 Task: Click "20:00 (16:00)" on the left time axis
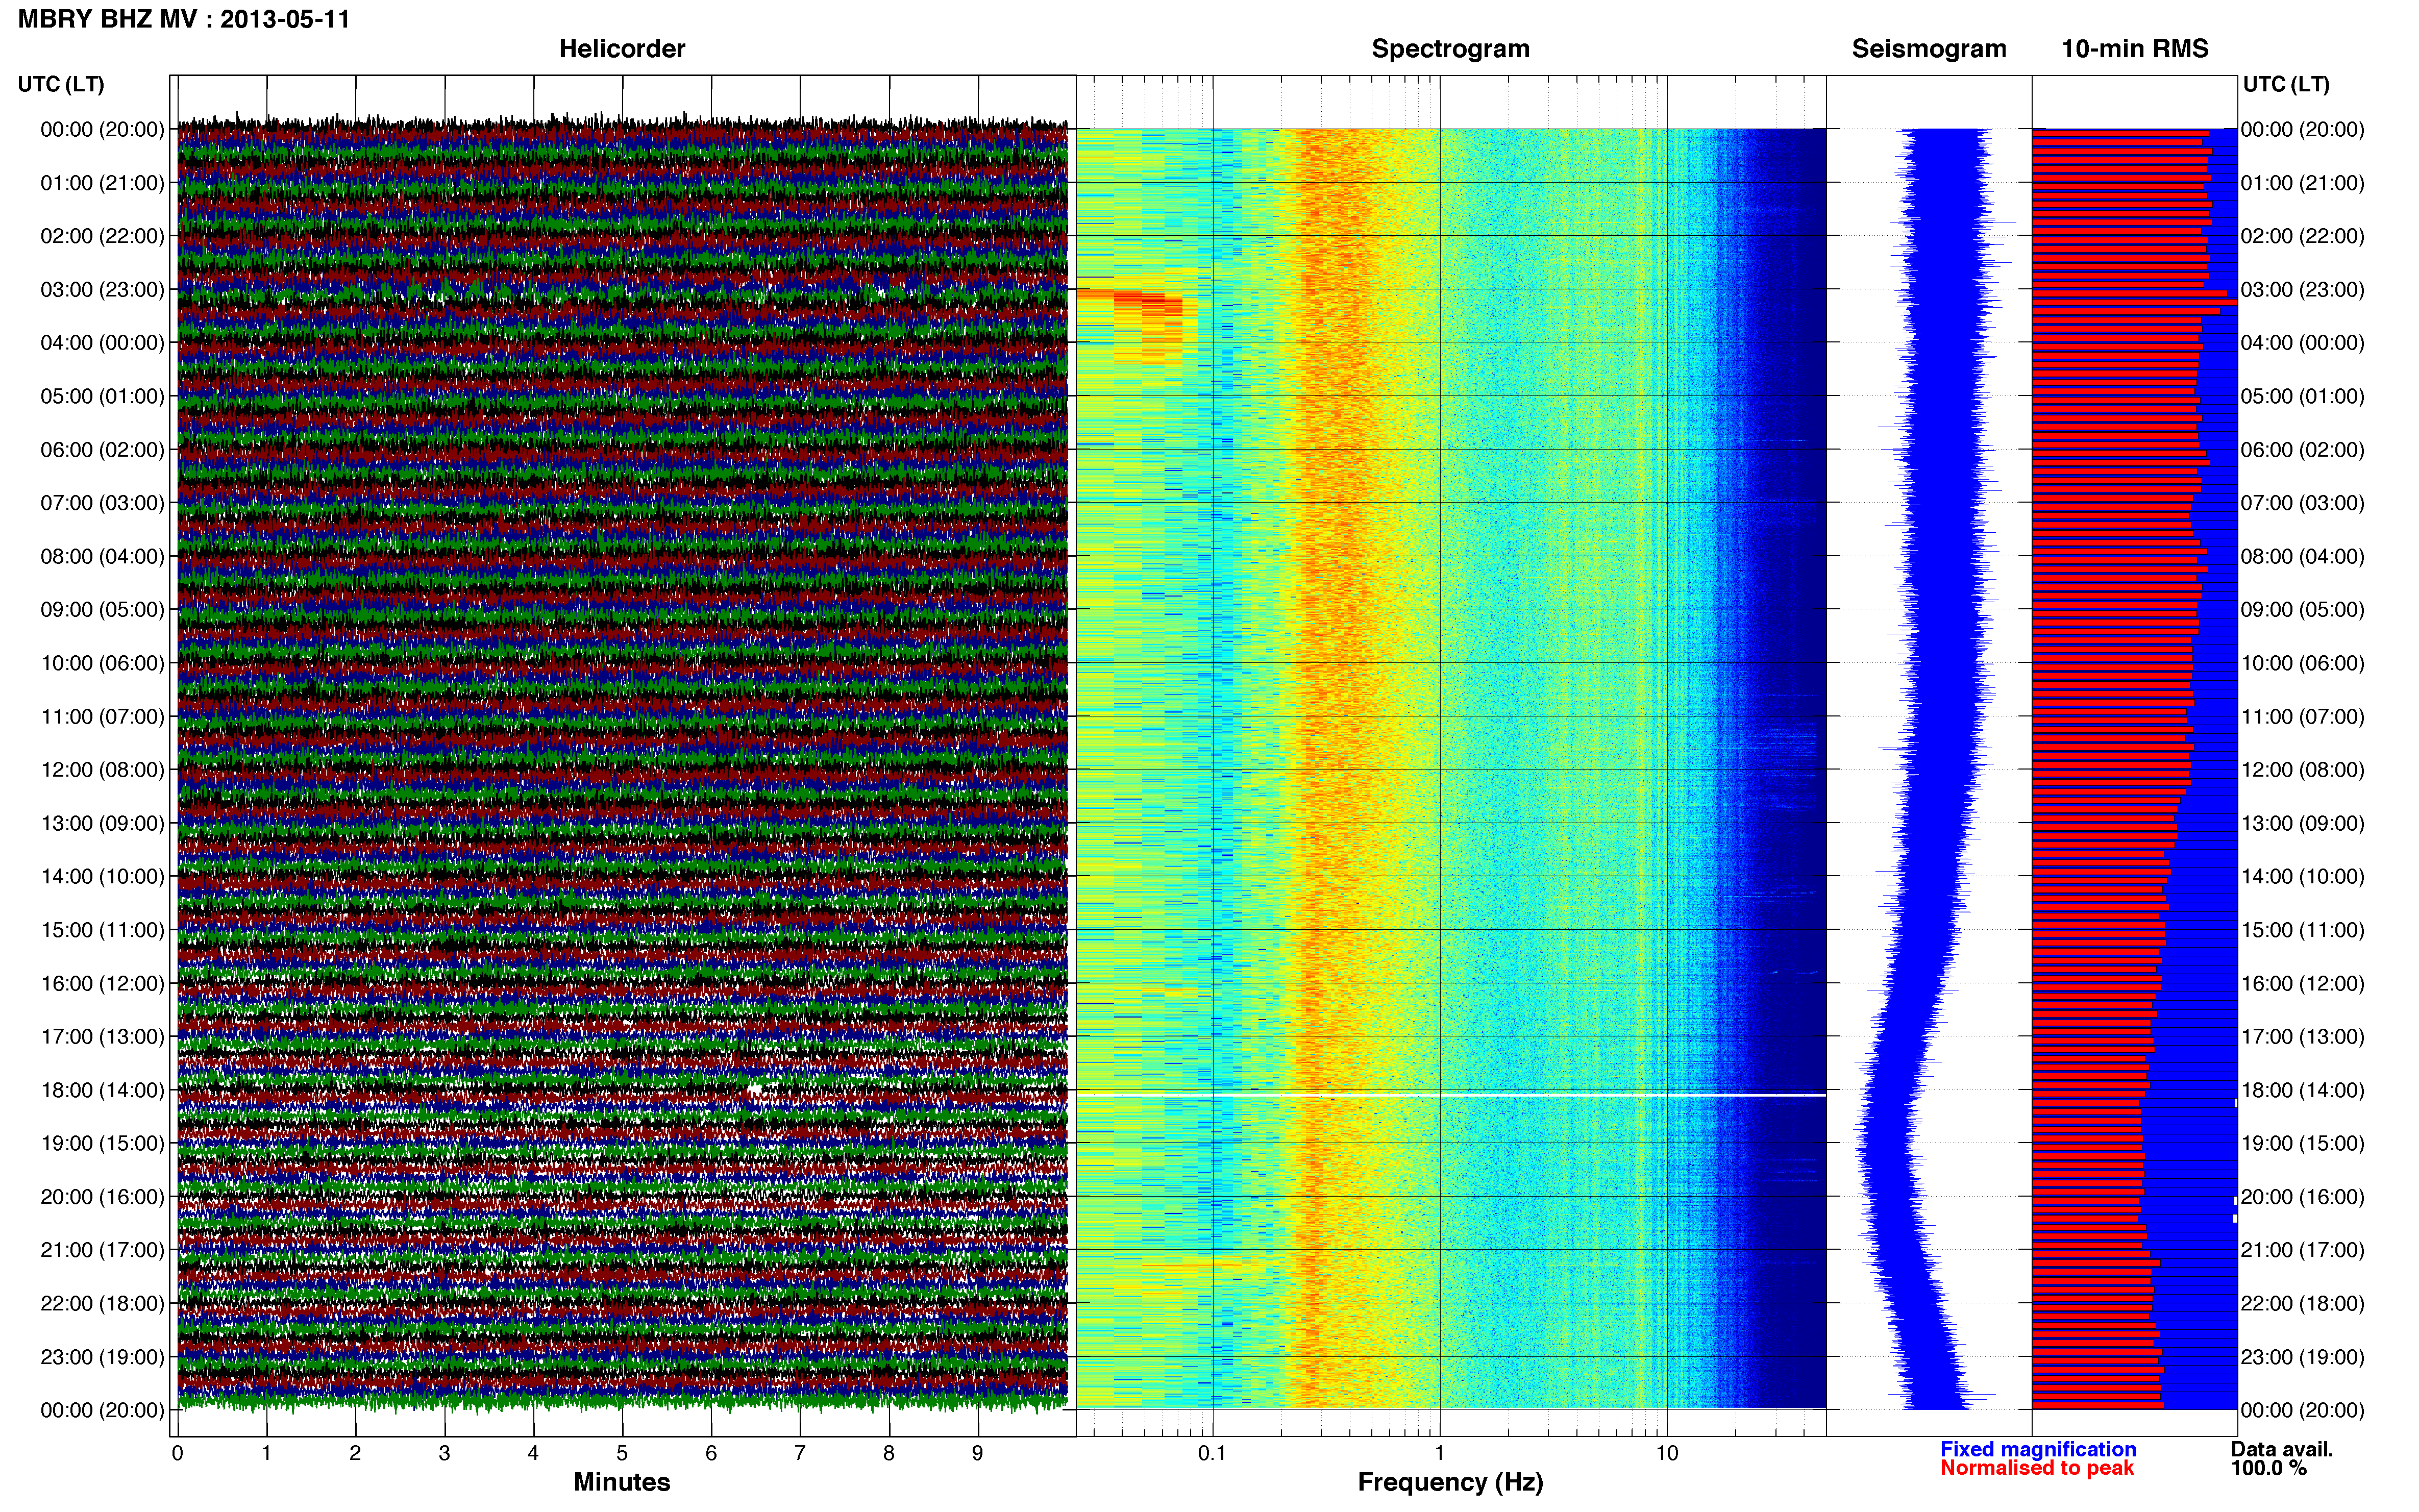[102, 1197]
